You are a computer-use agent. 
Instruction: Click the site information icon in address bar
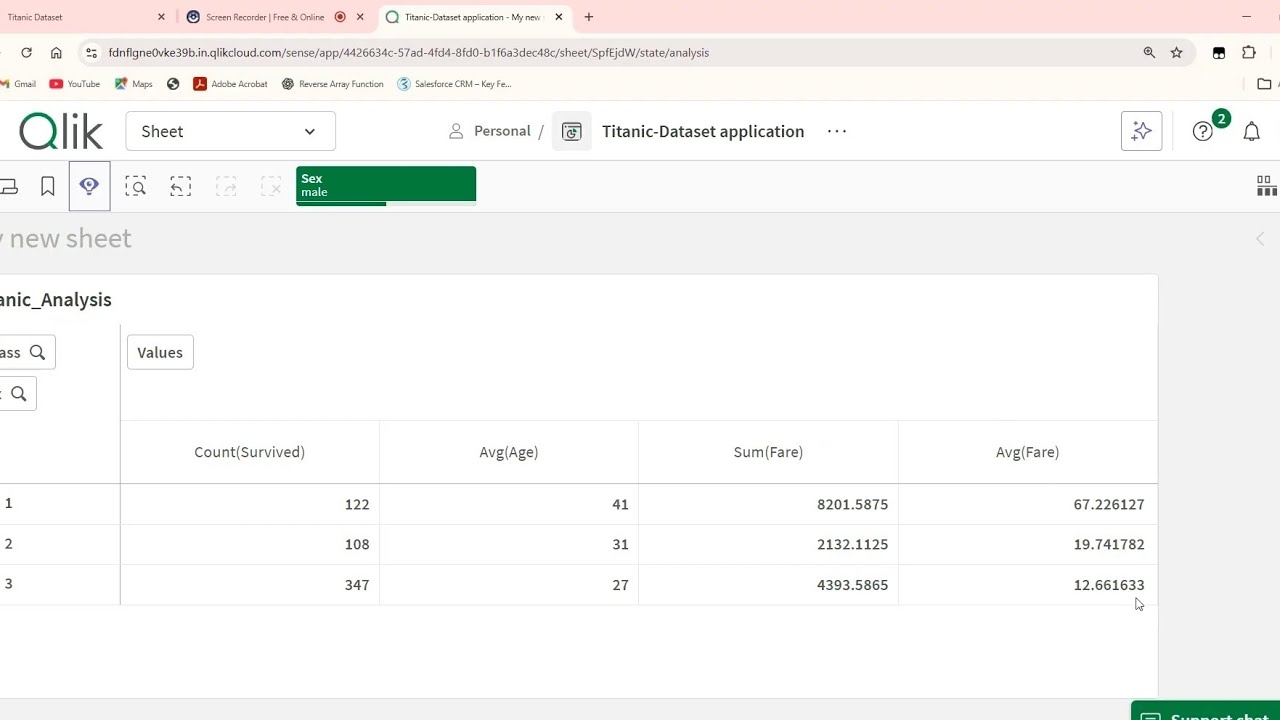tap(91, 53)
